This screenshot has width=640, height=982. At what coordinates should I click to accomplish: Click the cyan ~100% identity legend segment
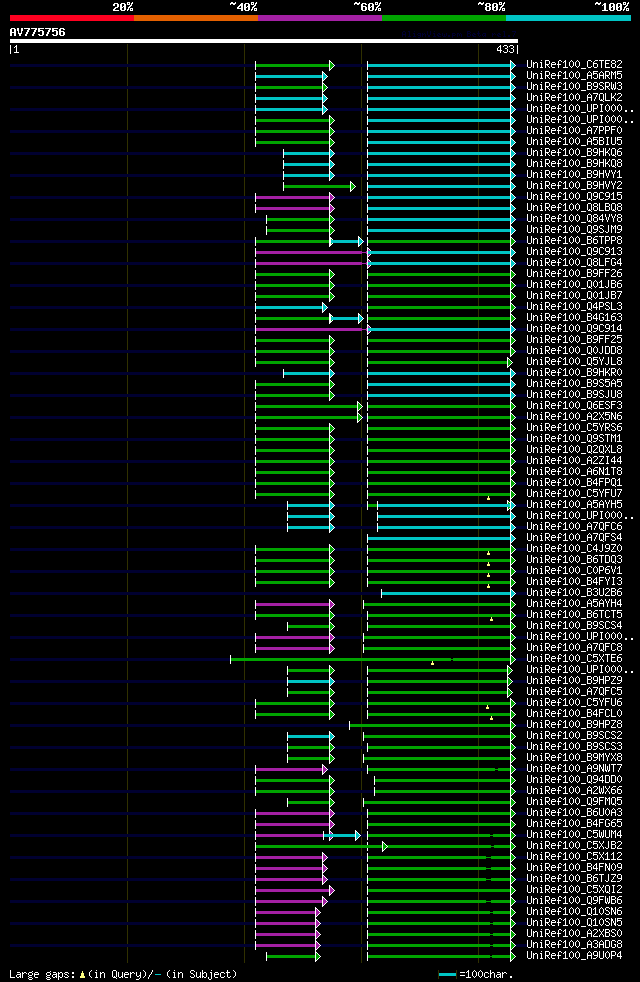[x=568, y=18]
